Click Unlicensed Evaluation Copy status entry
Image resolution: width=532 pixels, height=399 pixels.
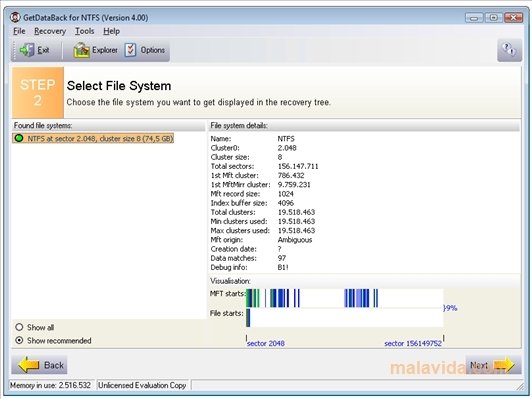tap(142, 385)
